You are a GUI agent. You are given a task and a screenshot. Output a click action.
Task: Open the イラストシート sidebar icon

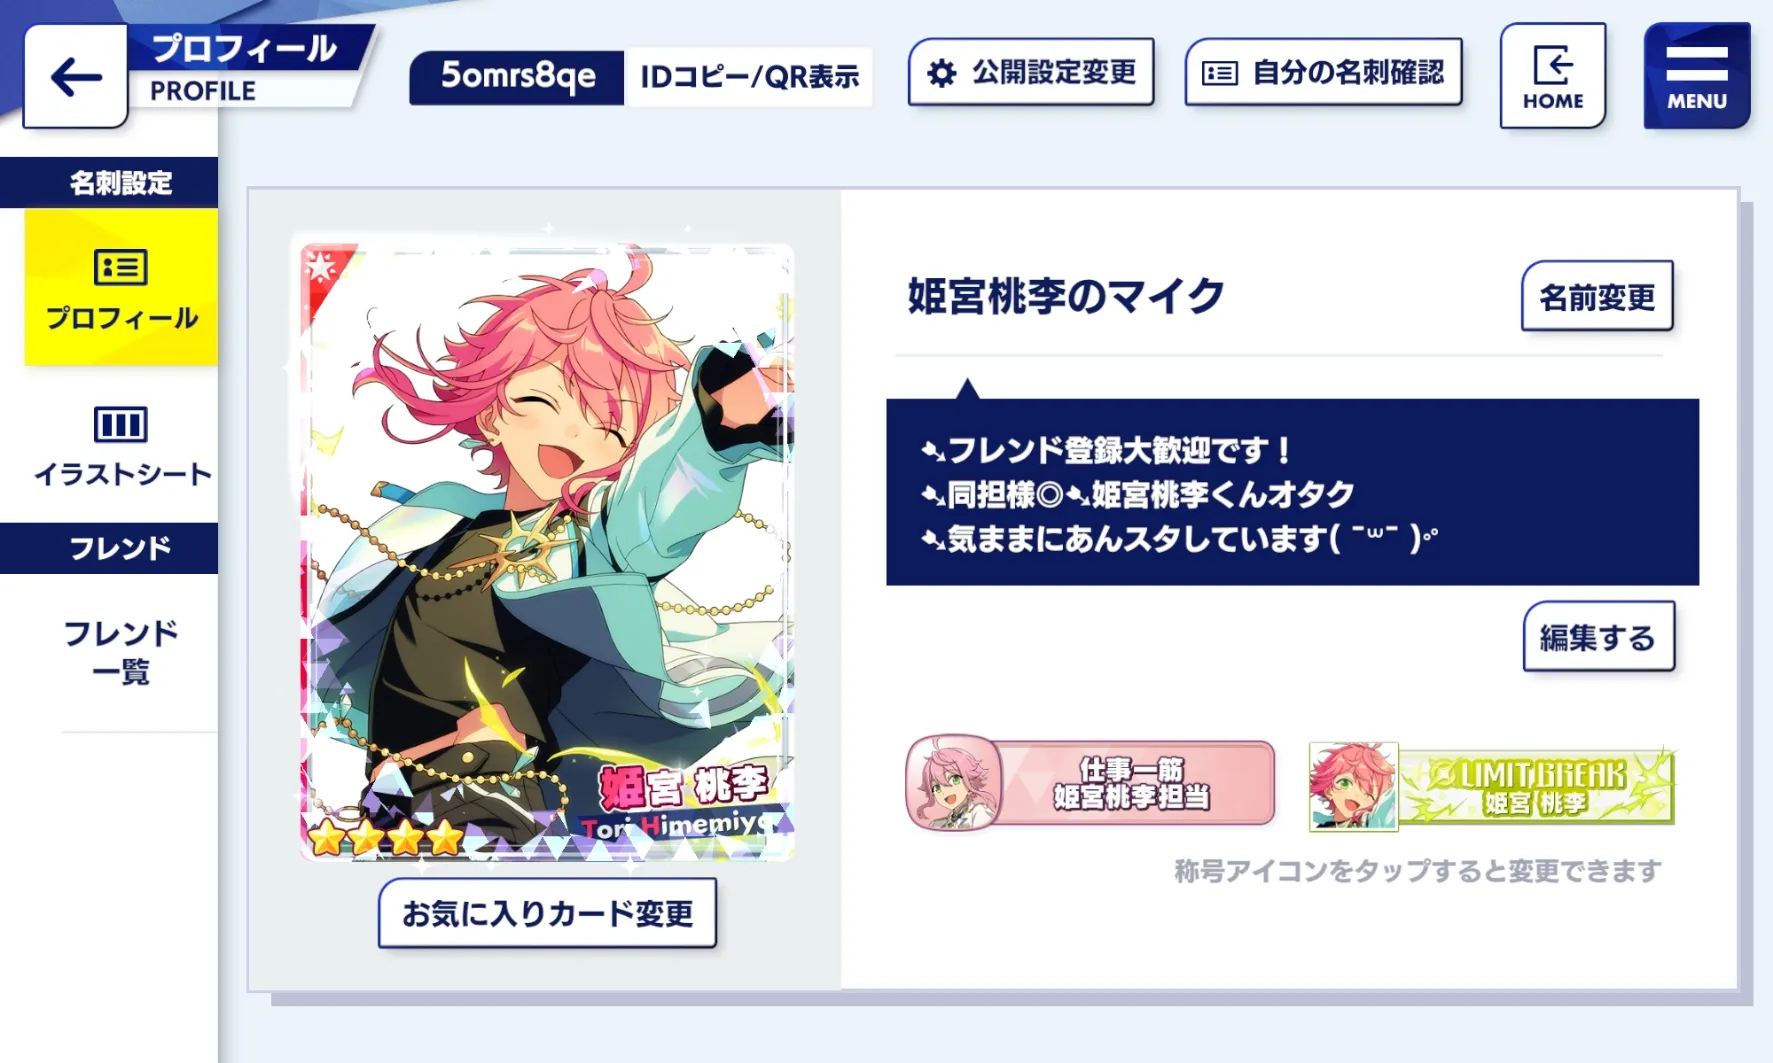click(x=121, y=424)
